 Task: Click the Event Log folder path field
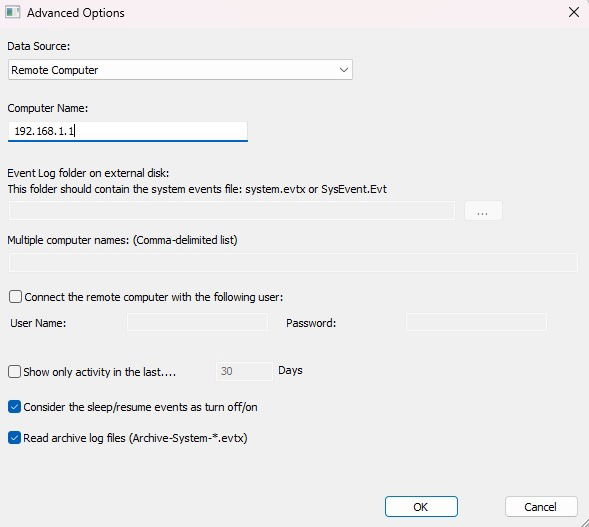[x=231, y=210]
